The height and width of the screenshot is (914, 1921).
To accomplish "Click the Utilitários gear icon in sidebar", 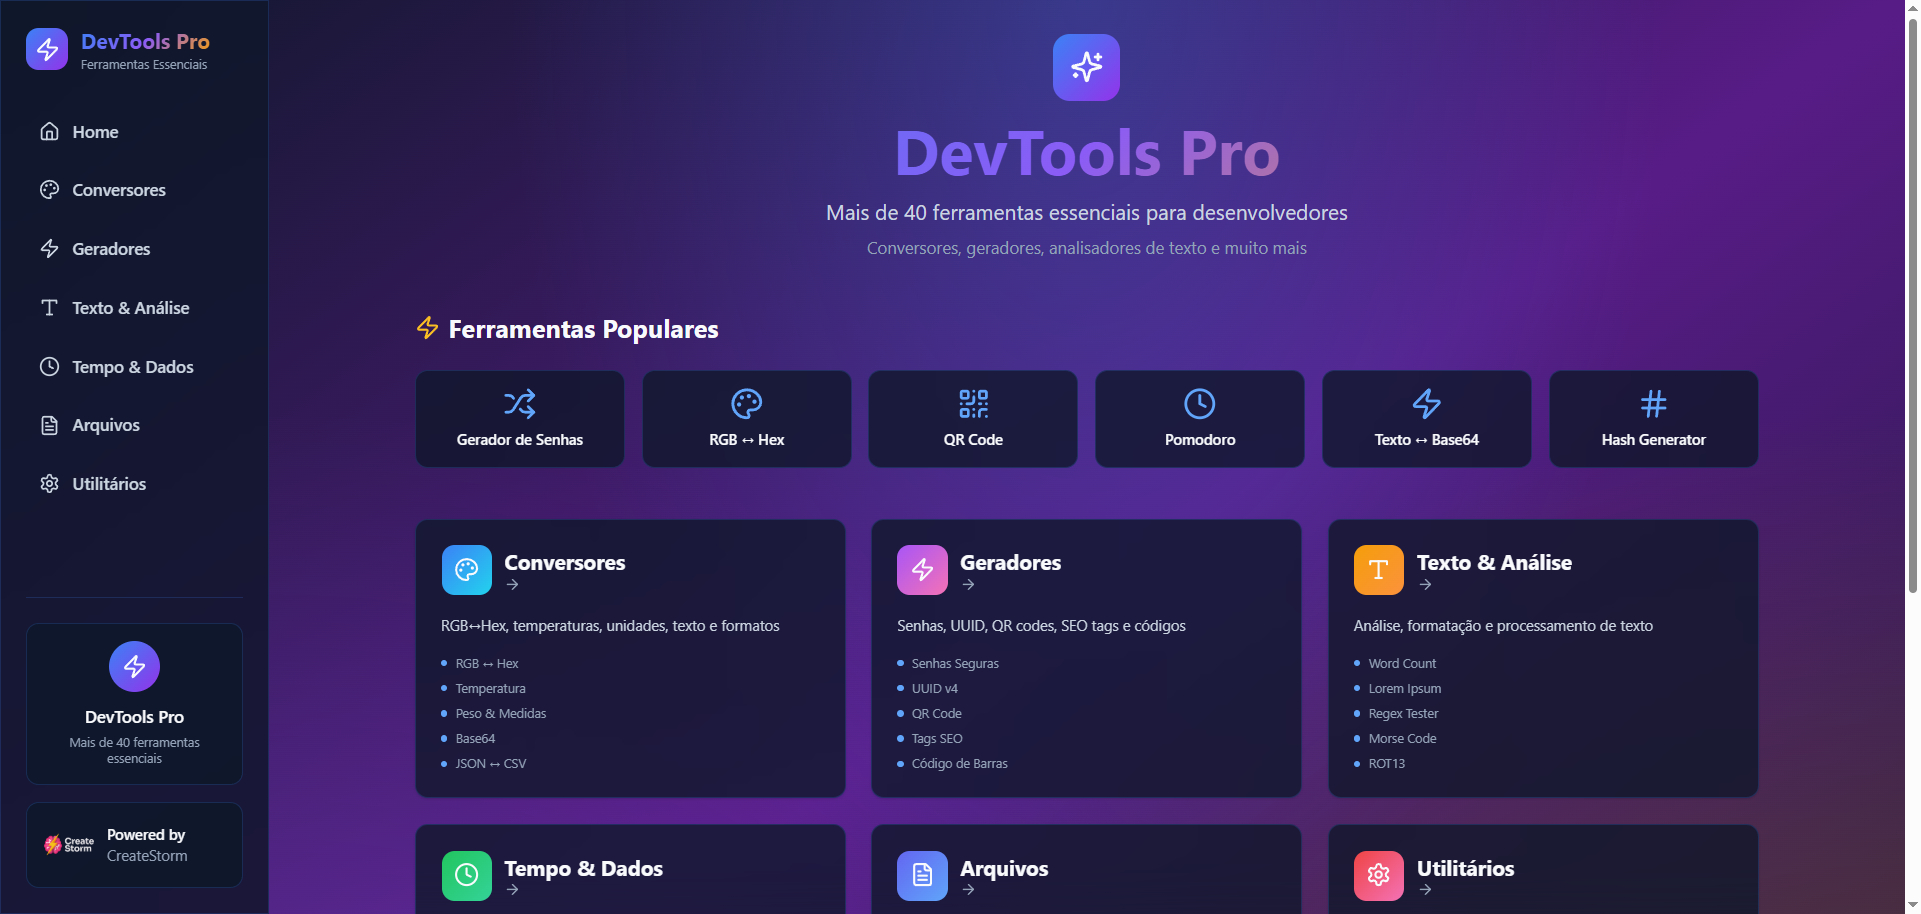I will click(x=49, y=483).
